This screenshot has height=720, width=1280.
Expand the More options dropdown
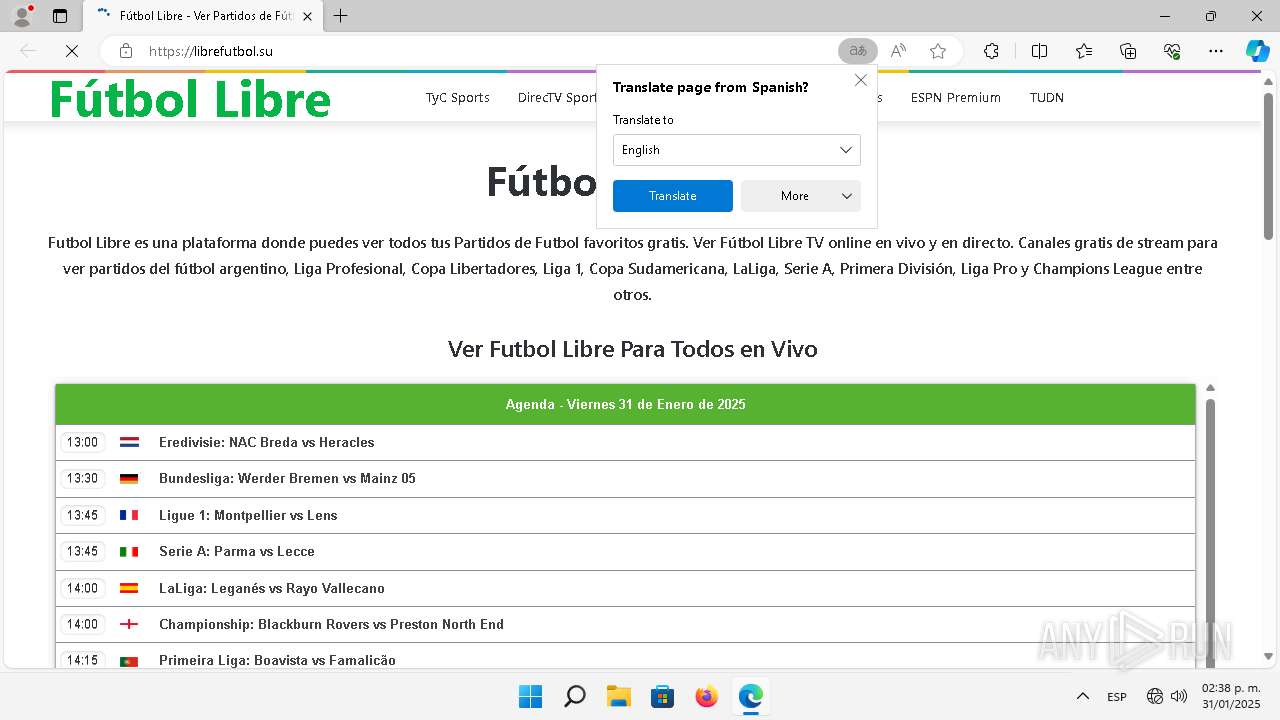click(x=801, y=196)
